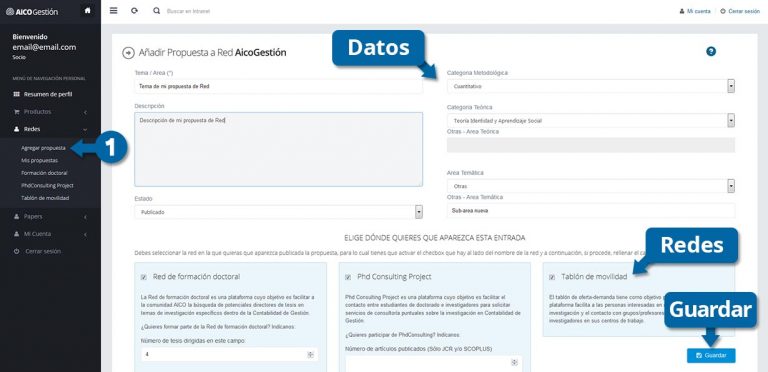This screenshot has width=768, height=372.
Task: Click the Tema / Area input field
Action: (x=278, y=86)
